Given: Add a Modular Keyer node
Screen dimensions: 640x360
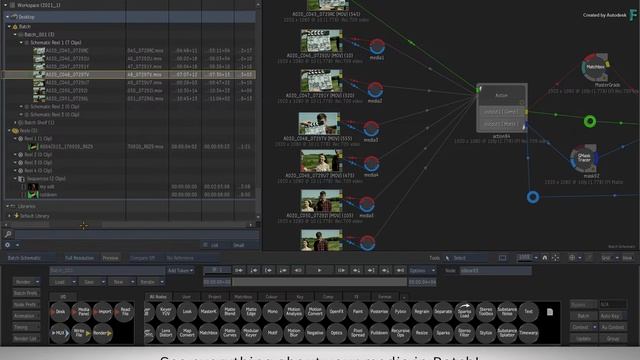Looking at the screenshot, I should pos(251,333).
